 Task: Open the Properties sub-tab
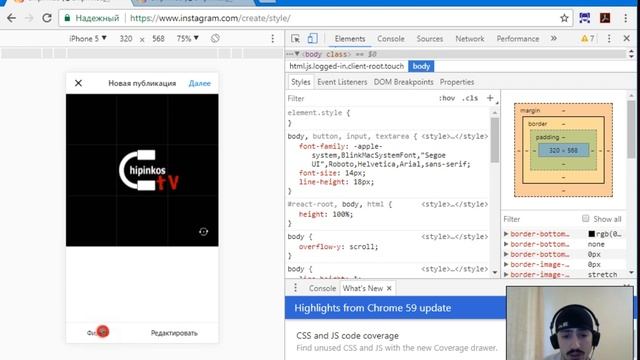[457, 82]
